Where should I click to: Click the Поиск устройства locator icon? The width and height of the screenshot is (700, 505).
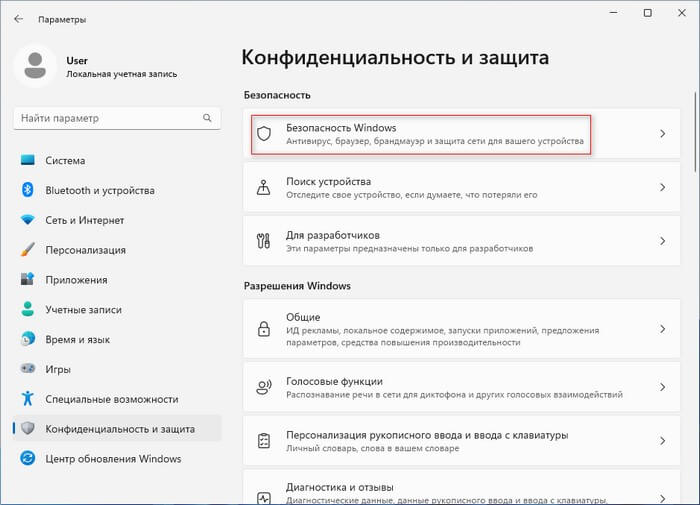[x=263, y=188]
